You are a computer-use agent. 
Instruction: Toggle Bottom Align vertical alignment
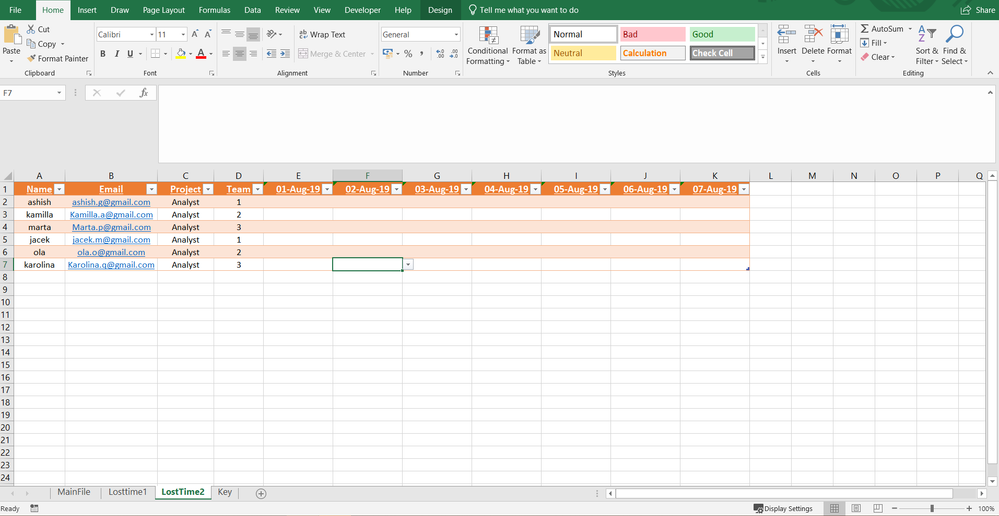tap(254, 34)
